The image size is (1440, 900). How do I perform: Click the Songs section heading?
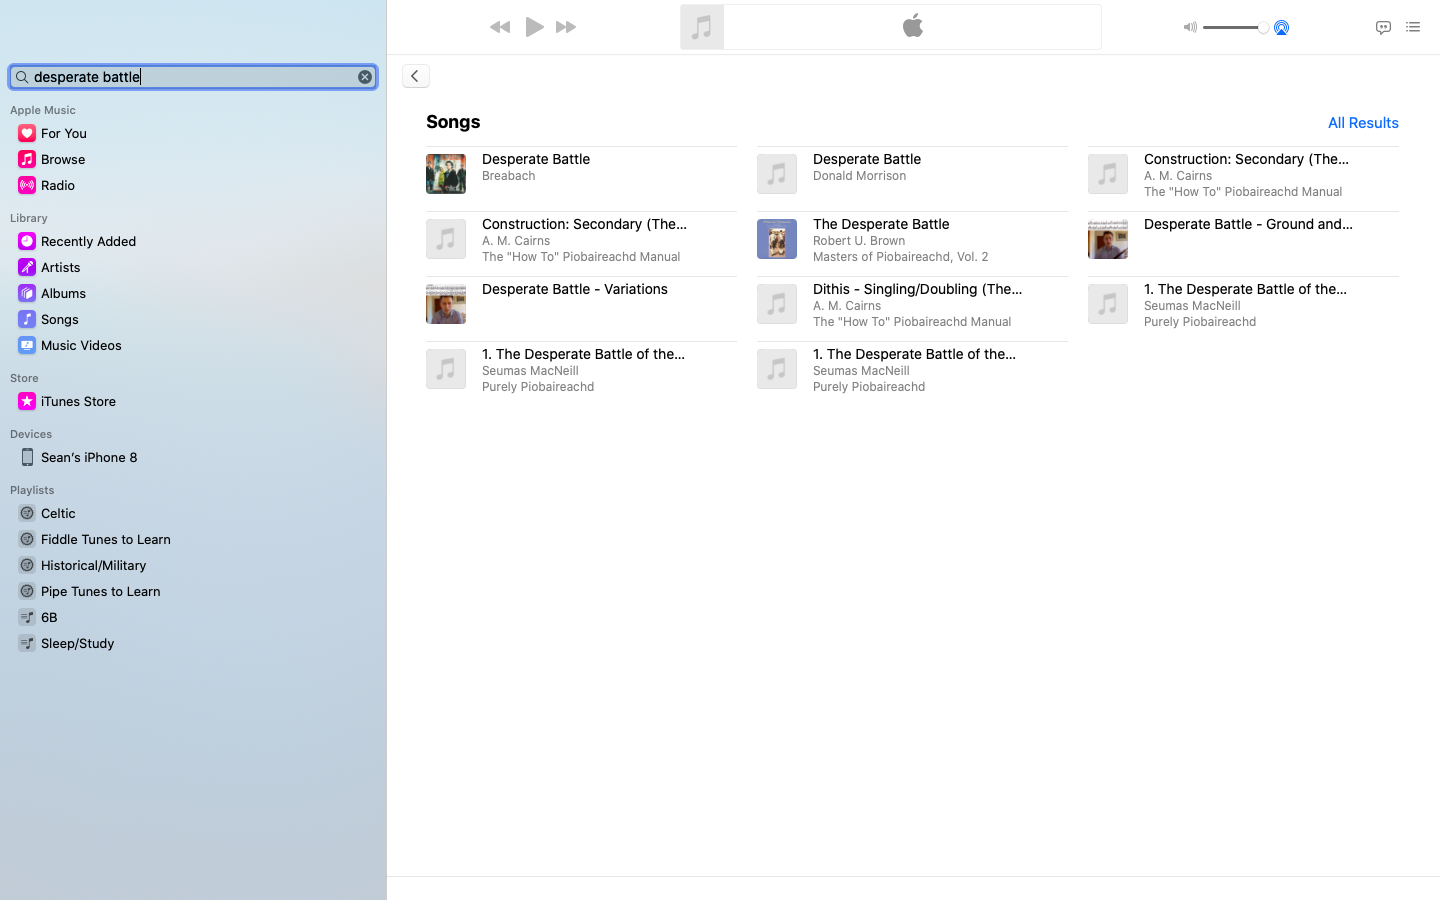[x=453, y=122]
